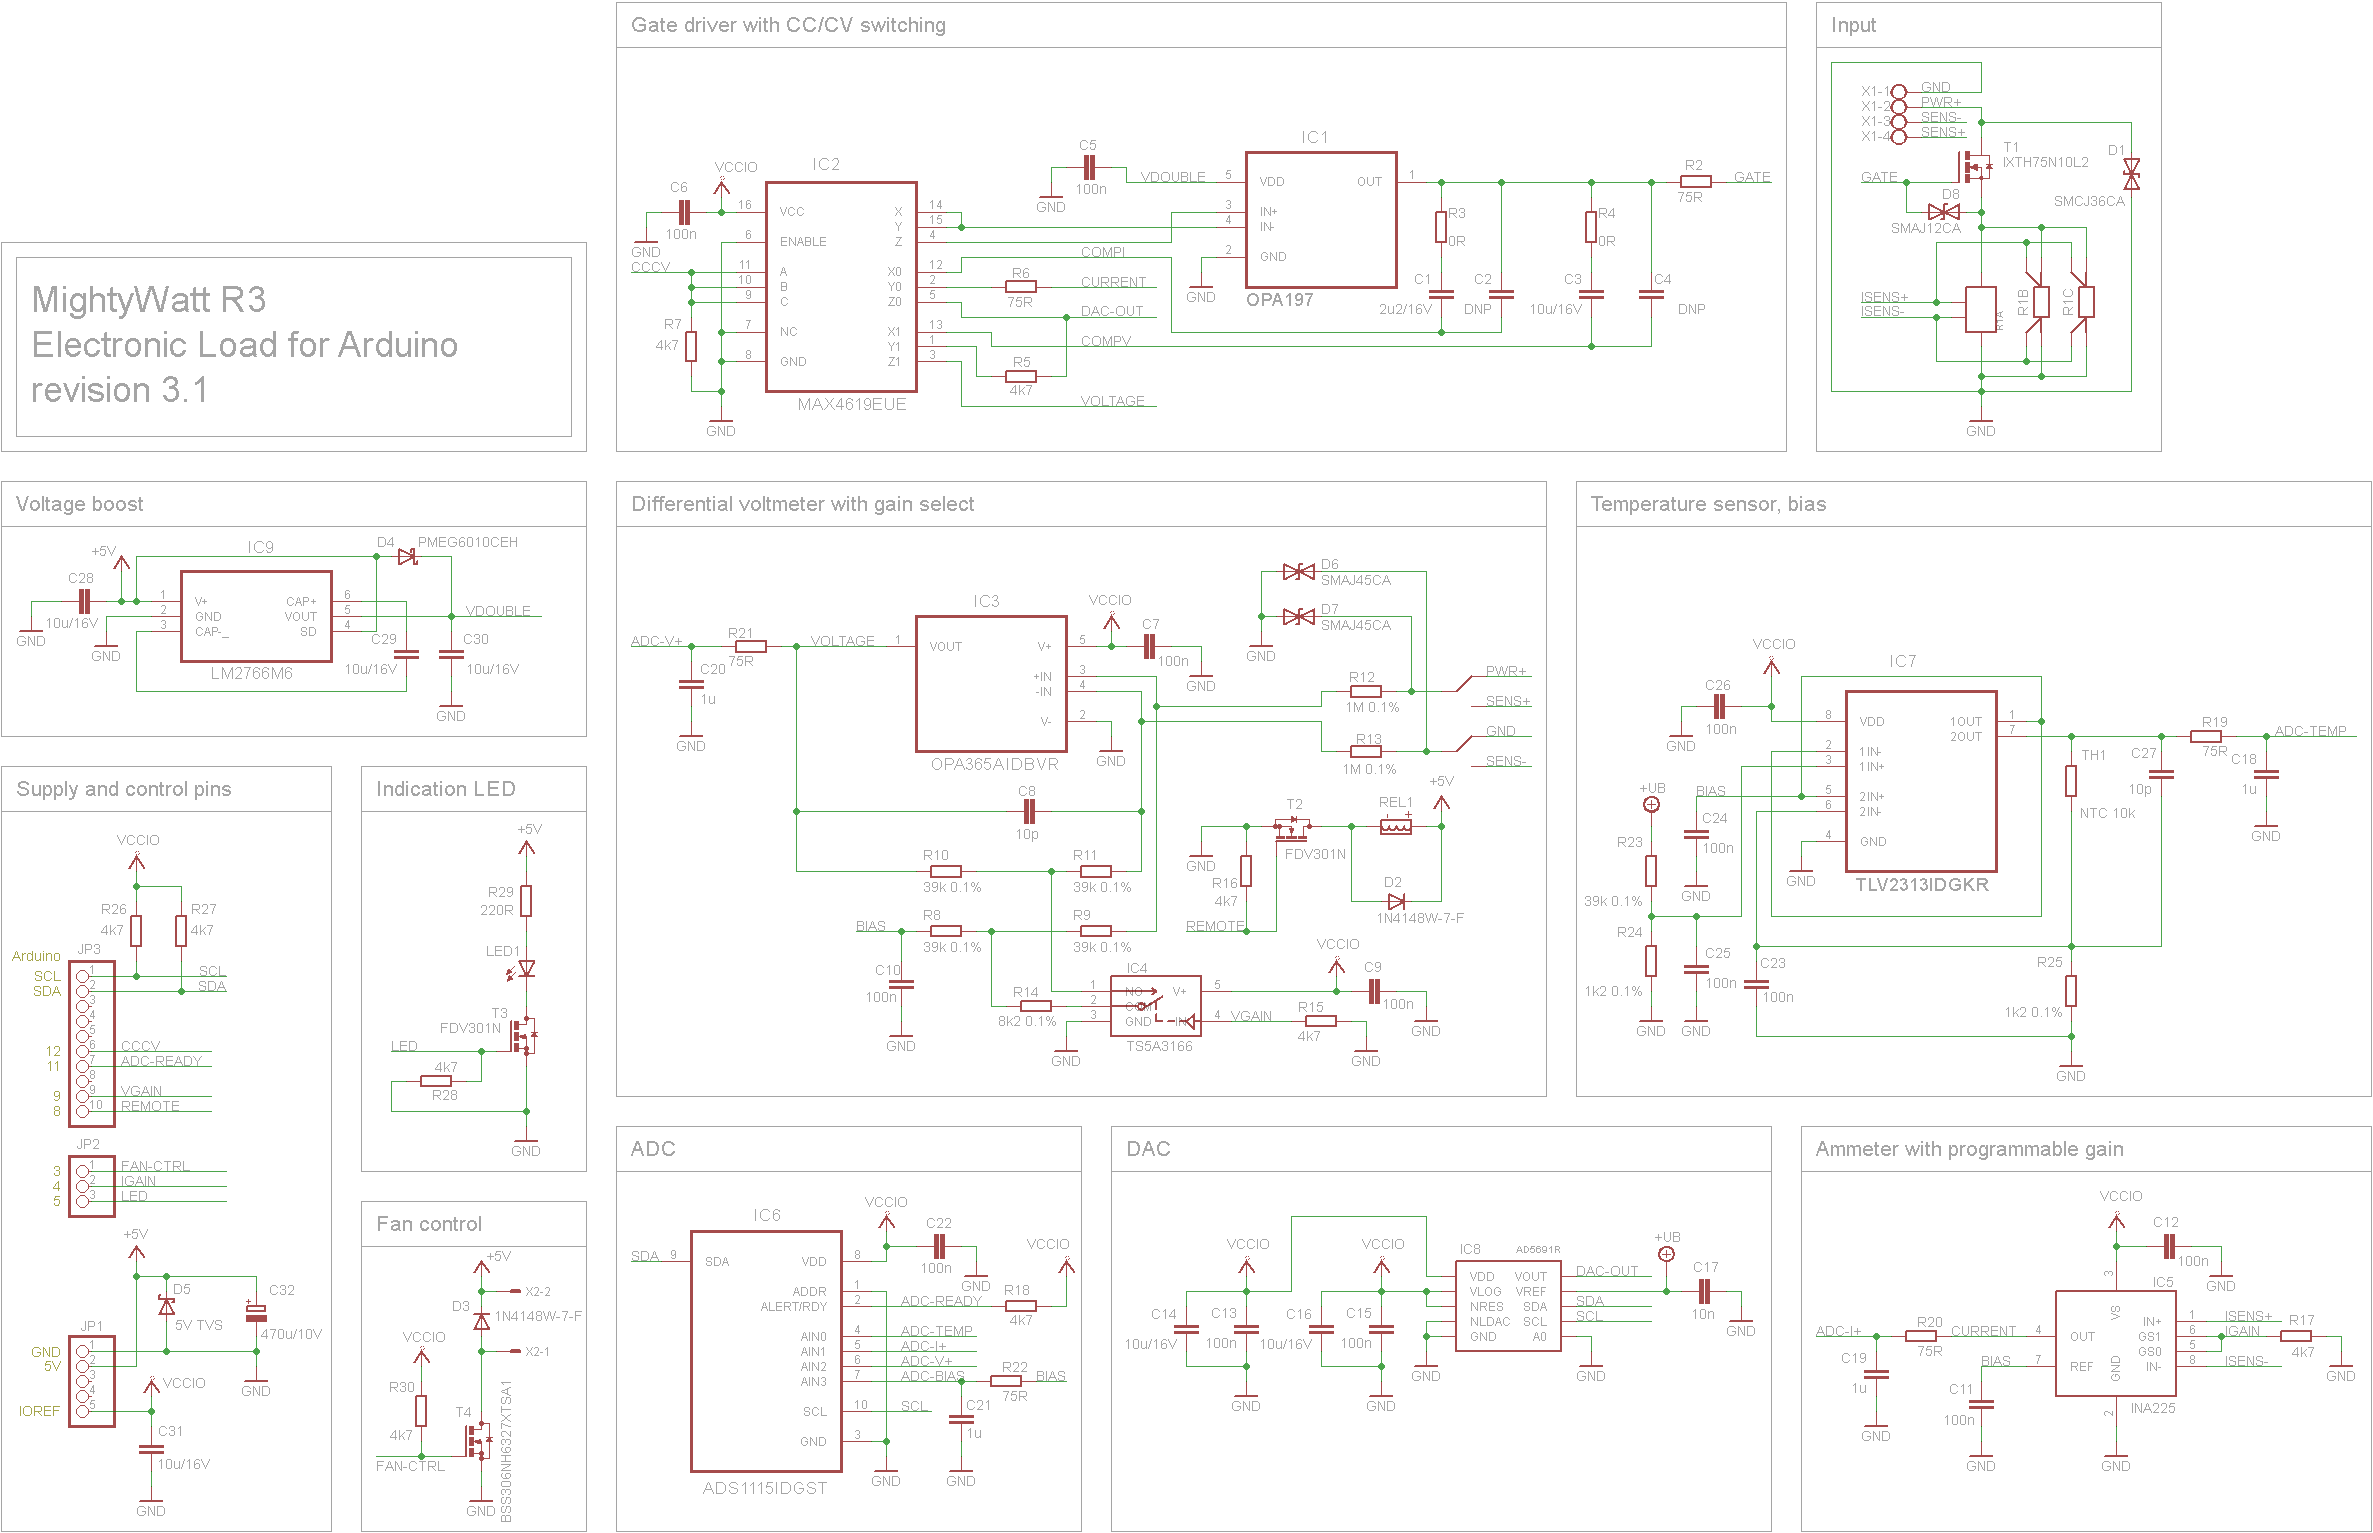The image size is (2373, 1533).
Task: Select the 'Indication LED' heading
Action: (445, 789)
